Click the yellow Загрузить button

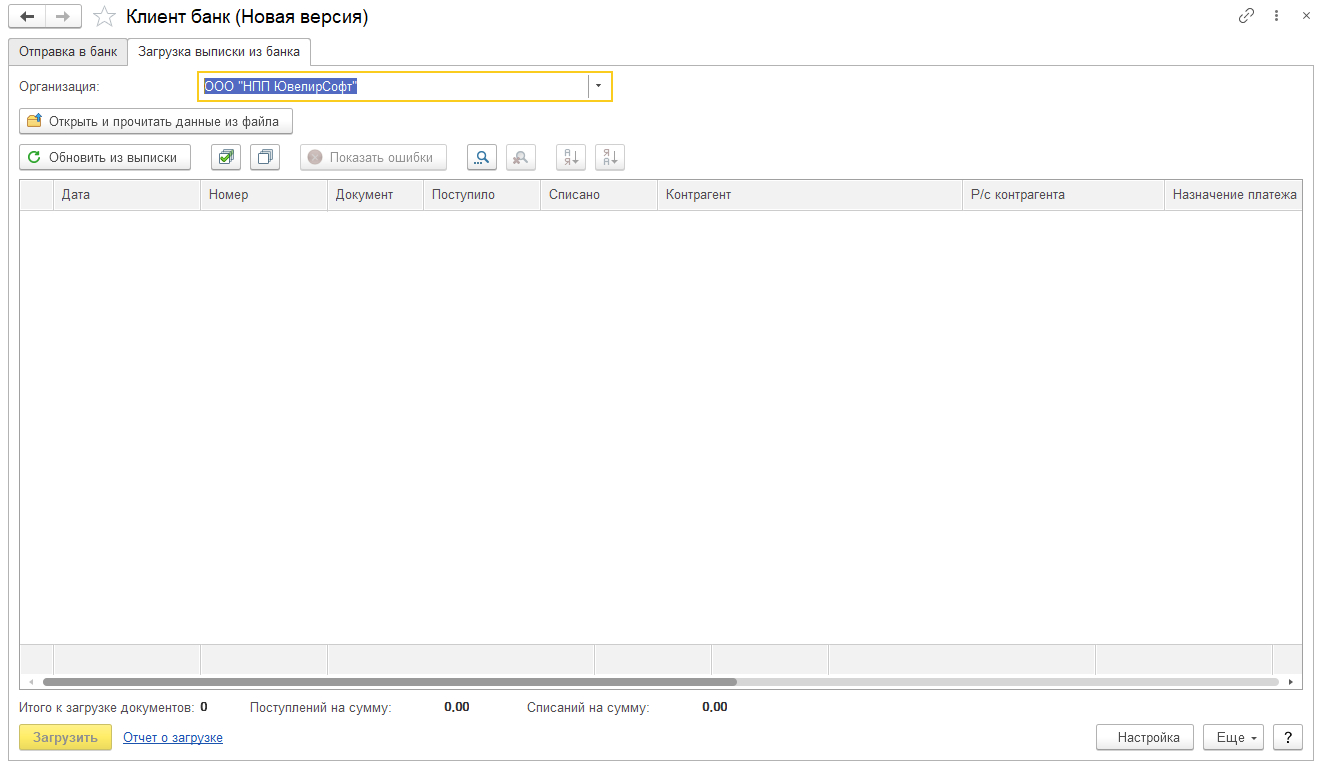pyautogui.click(x=66, y=737)
